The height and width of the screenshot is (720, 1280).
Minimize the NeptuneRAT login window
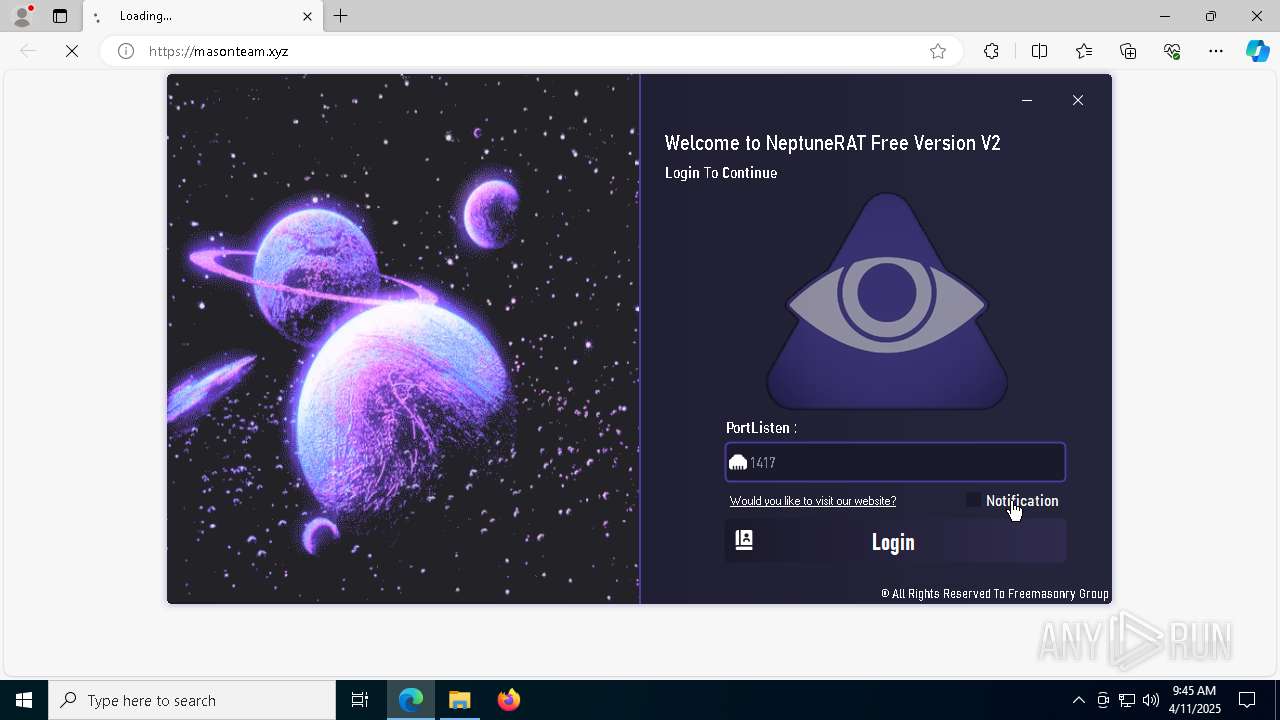(x=1026, y=100)
